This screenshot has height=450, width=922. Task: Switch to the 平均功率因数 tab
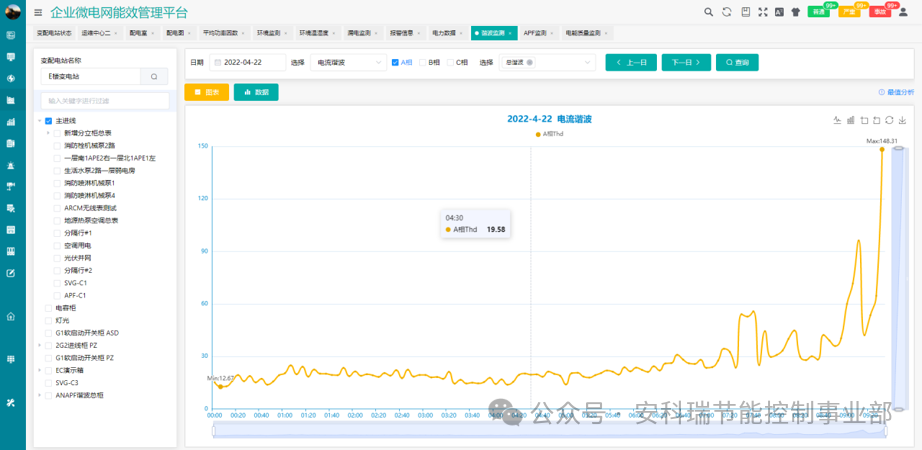click(221, 34)
